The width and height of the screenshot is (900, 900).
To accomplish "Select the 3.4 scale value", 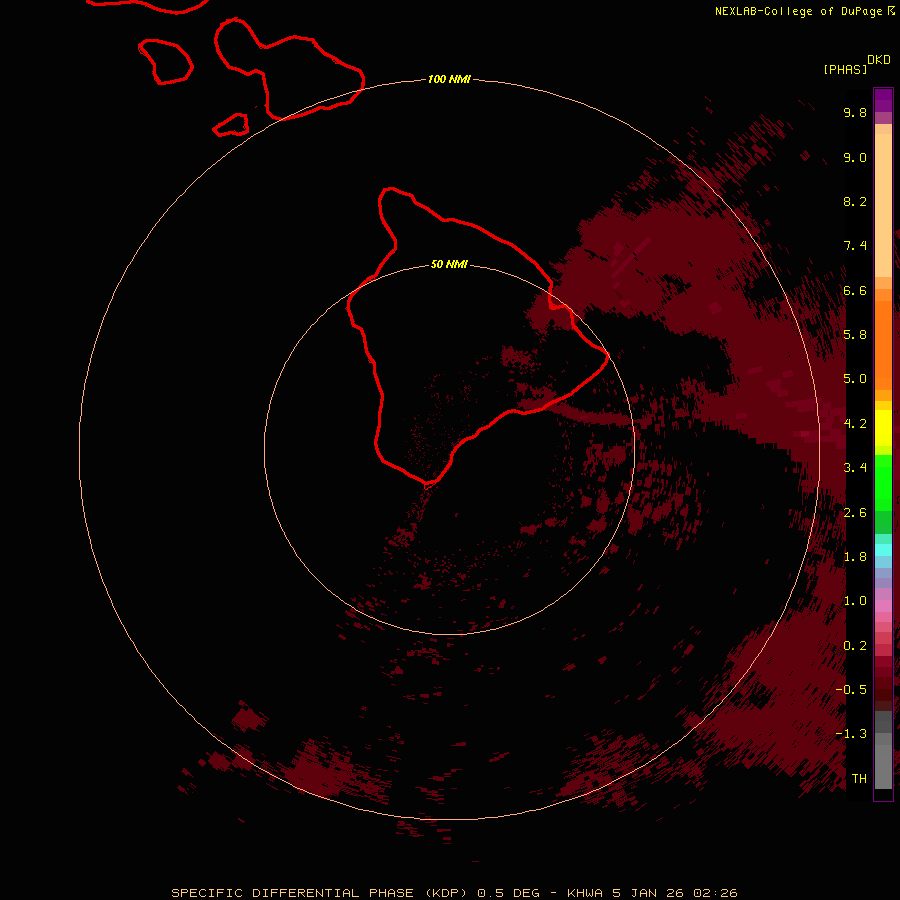I will pos(855,467).
